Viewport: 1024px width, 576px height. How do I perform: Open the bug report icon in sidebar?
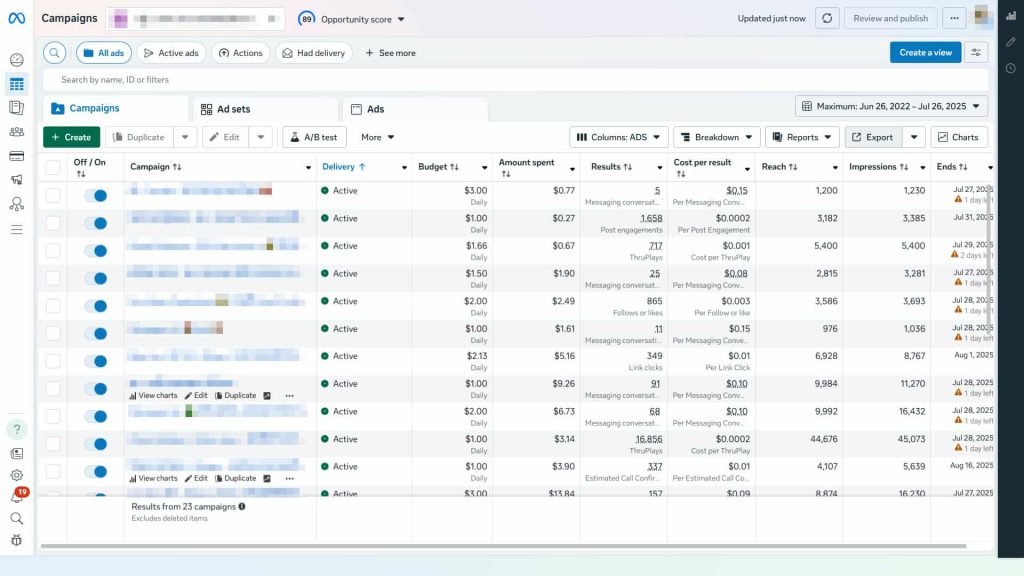click(17, 540)
